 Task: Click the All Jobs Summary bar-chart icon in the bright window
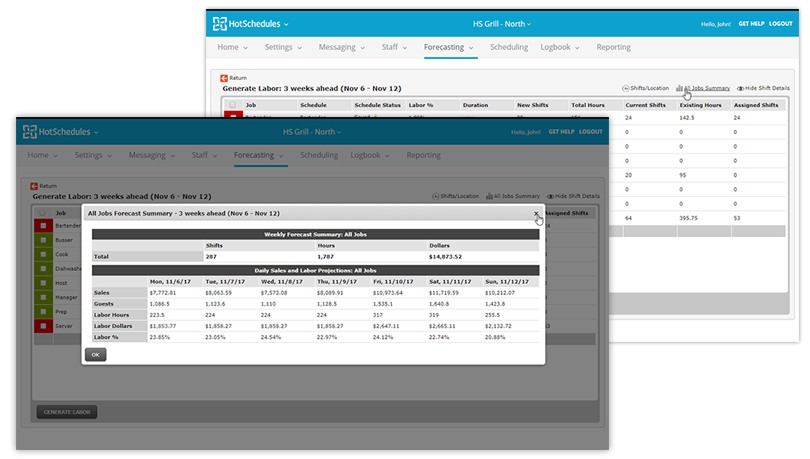pyautogui.click(x=679, y=88)
